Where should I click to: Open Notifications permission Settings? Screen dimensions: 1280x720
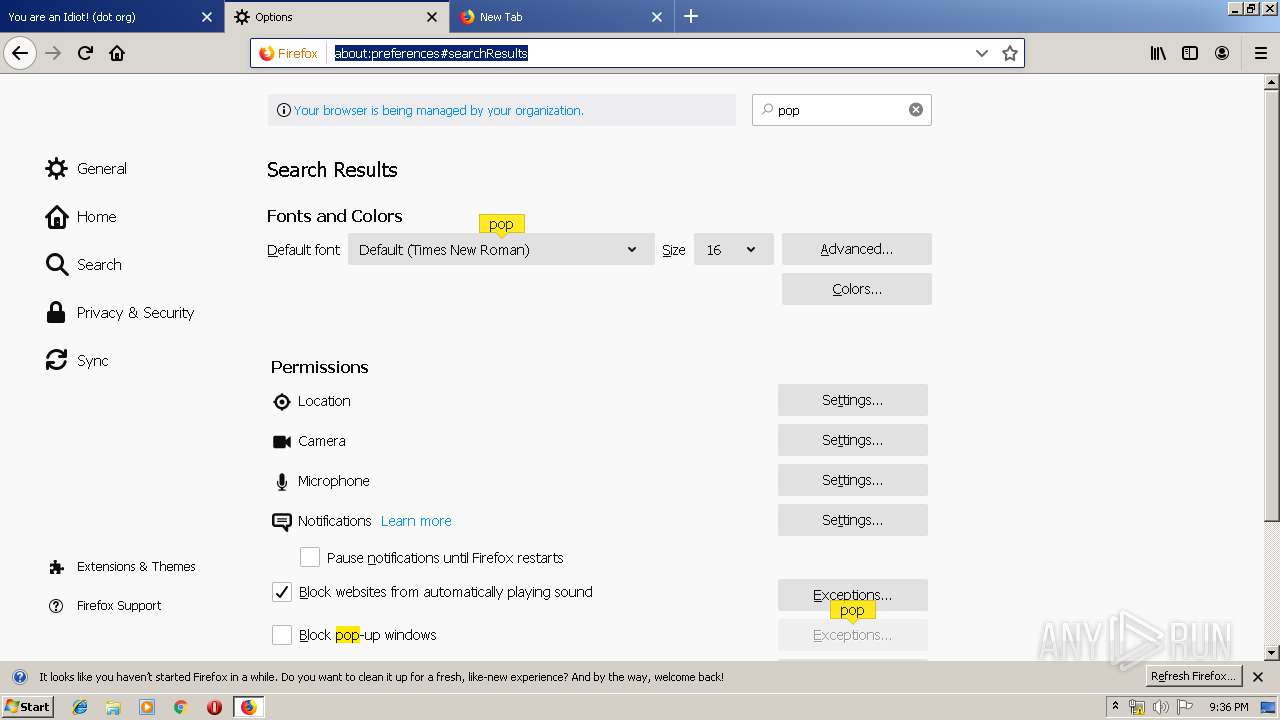click(853, 520)
